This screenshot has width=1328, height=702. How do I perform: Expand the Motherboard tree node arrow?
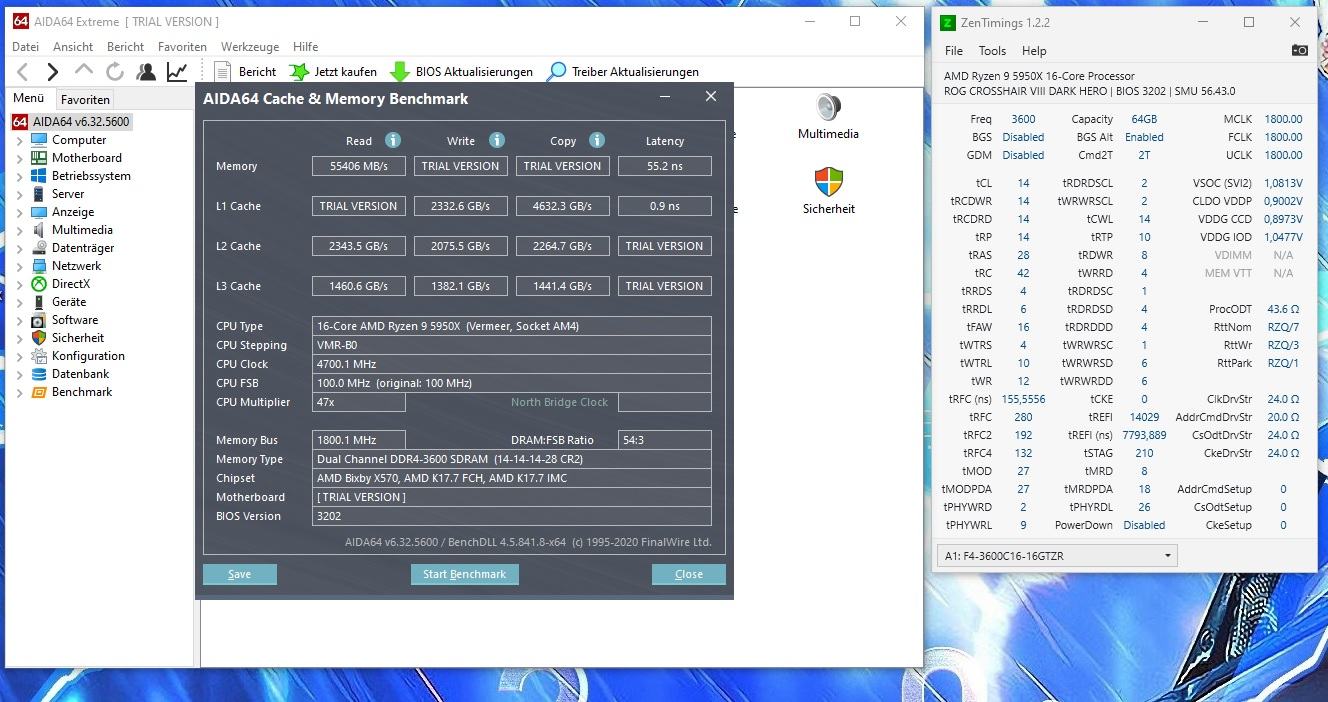click(x=20, y=158)
